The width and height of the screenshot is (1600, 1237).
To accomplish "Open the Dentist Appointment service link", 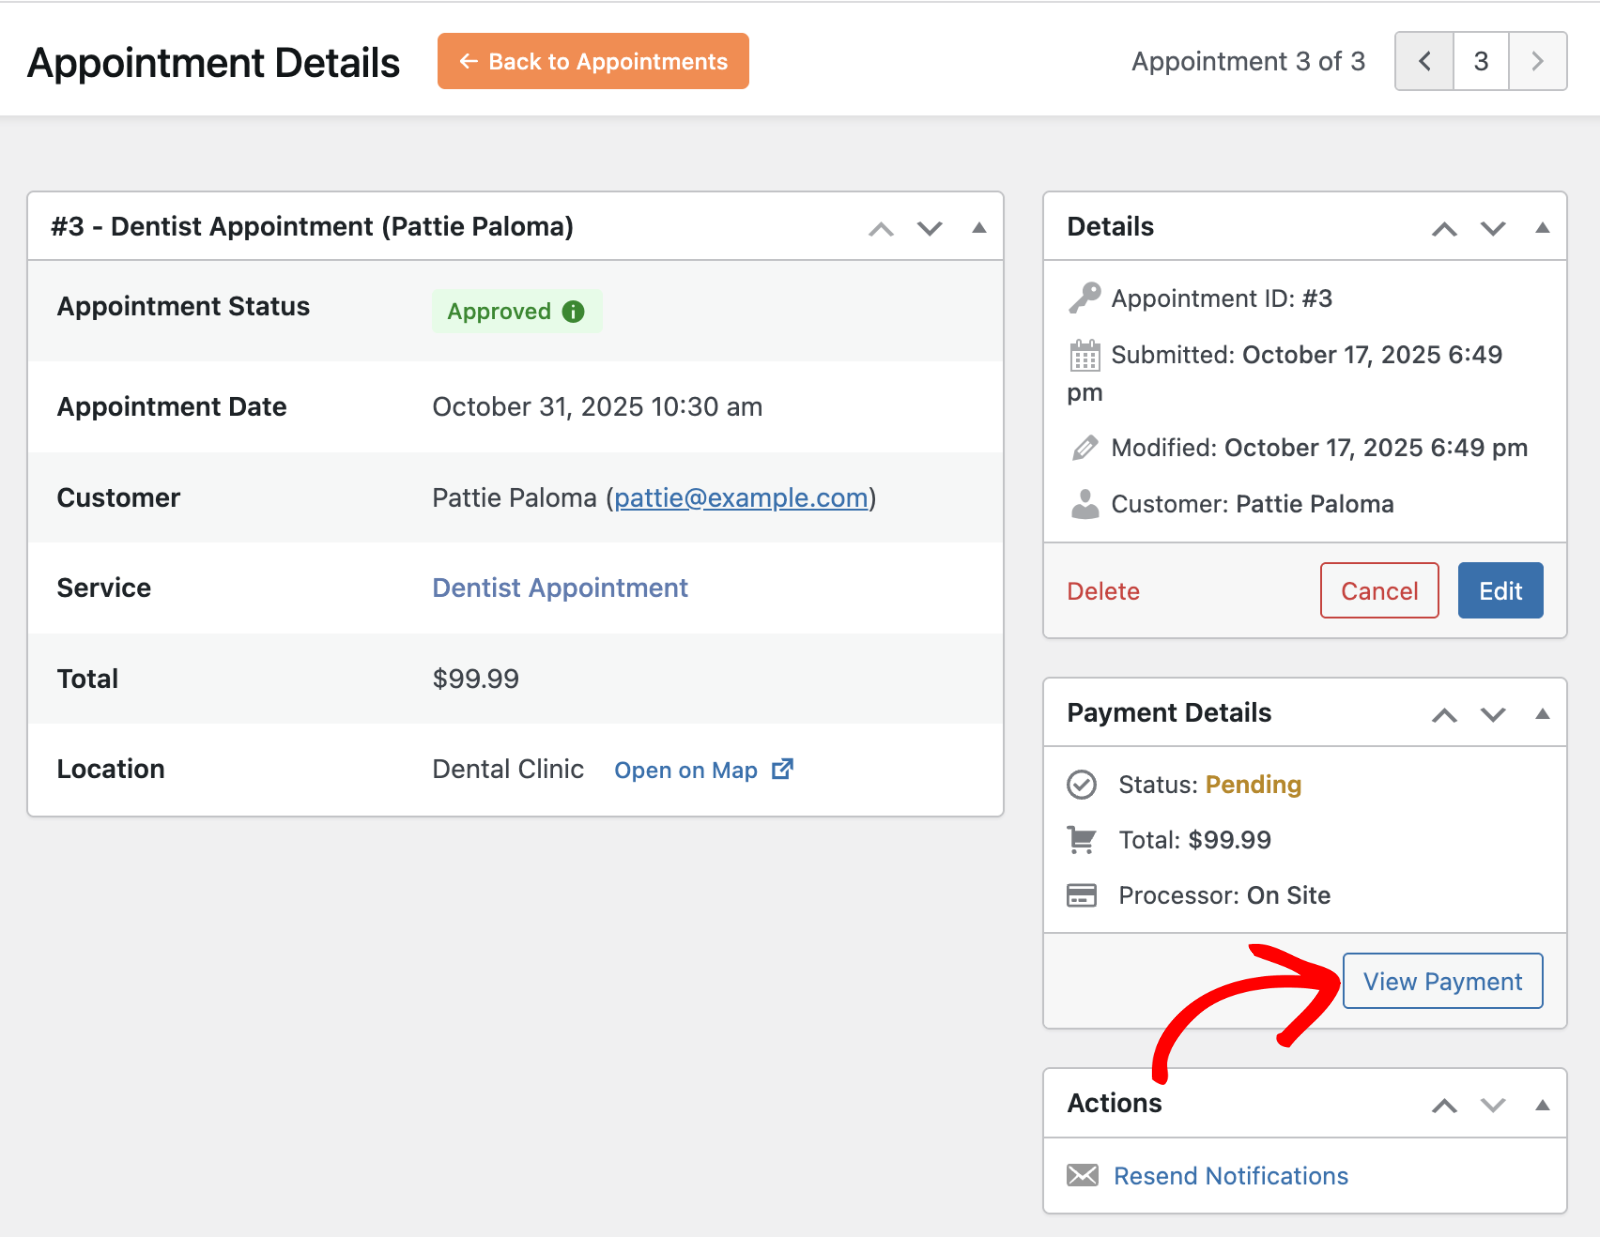I will (x=559, y=588).
